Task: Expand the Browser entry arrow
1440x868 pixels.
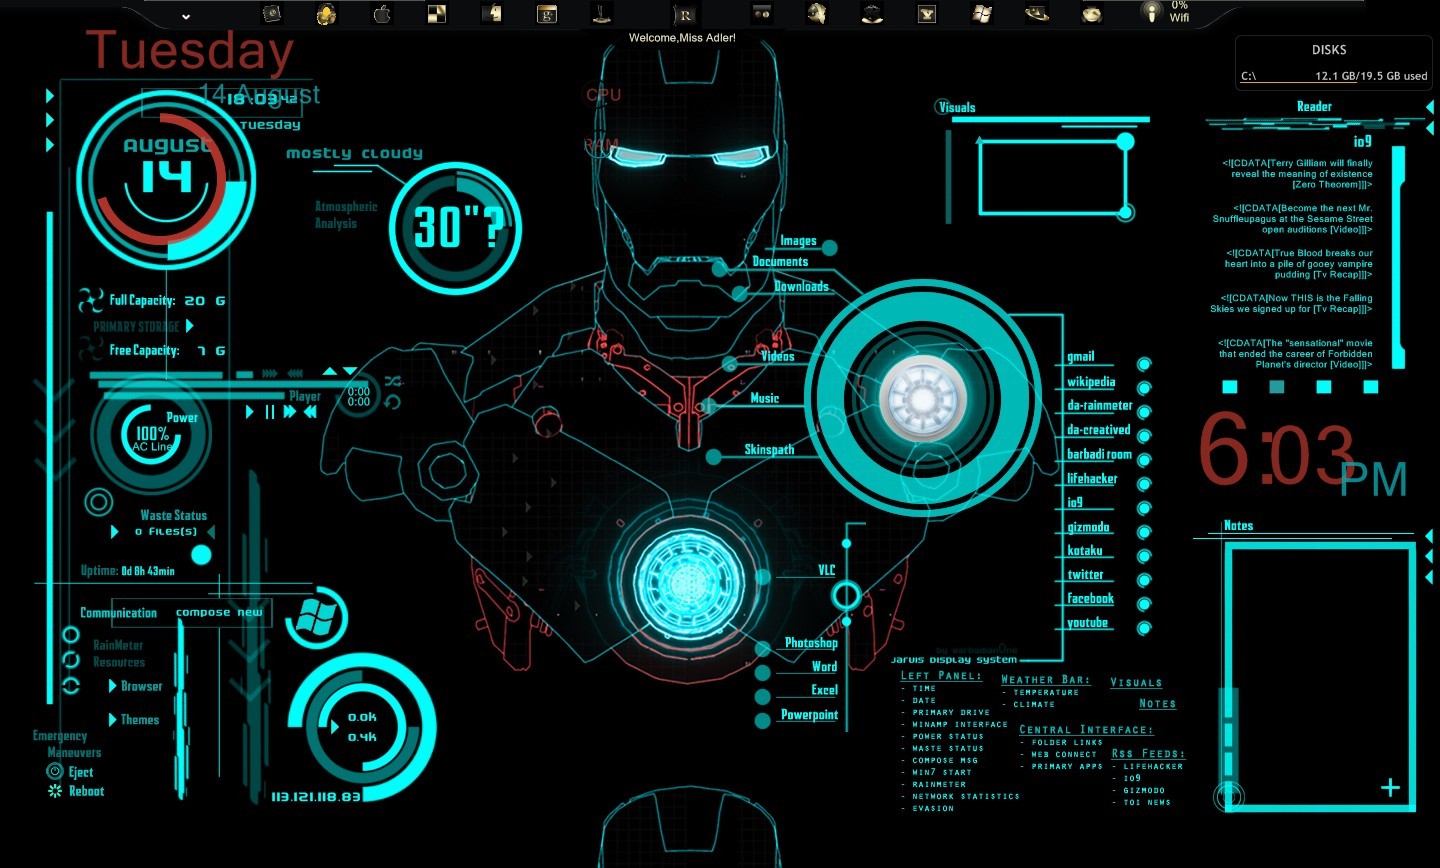Action: pos(113,686)
